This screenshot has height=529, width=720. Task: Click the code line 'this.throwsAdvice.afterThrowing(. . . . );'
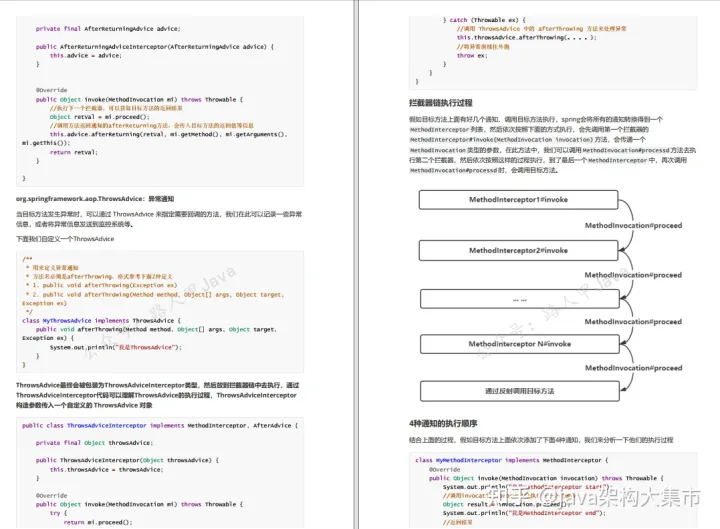[x=526, y=38]
